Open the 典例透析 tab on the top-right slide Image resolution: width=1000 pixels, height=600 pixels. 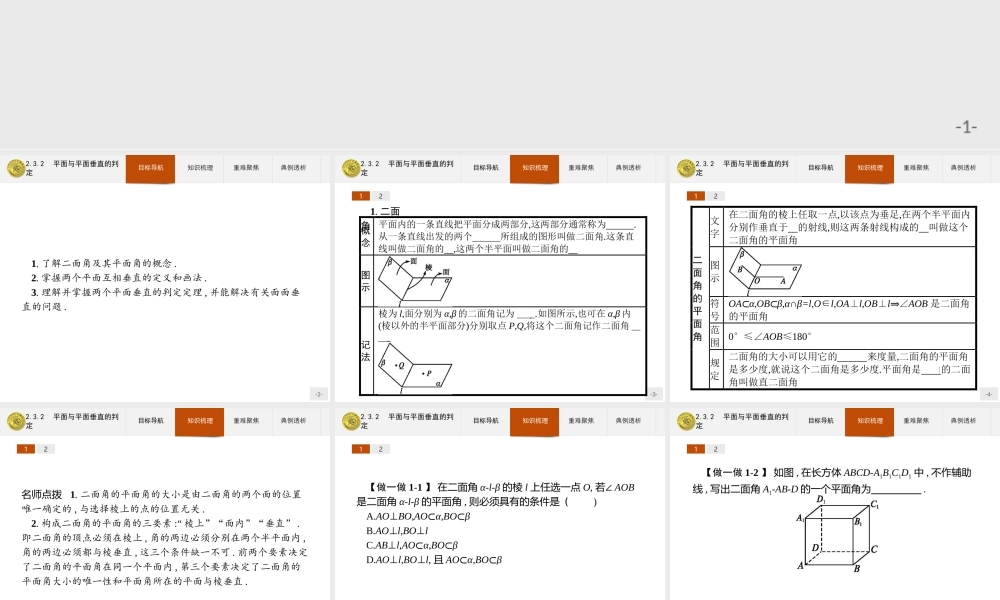(x=961, y=168)
